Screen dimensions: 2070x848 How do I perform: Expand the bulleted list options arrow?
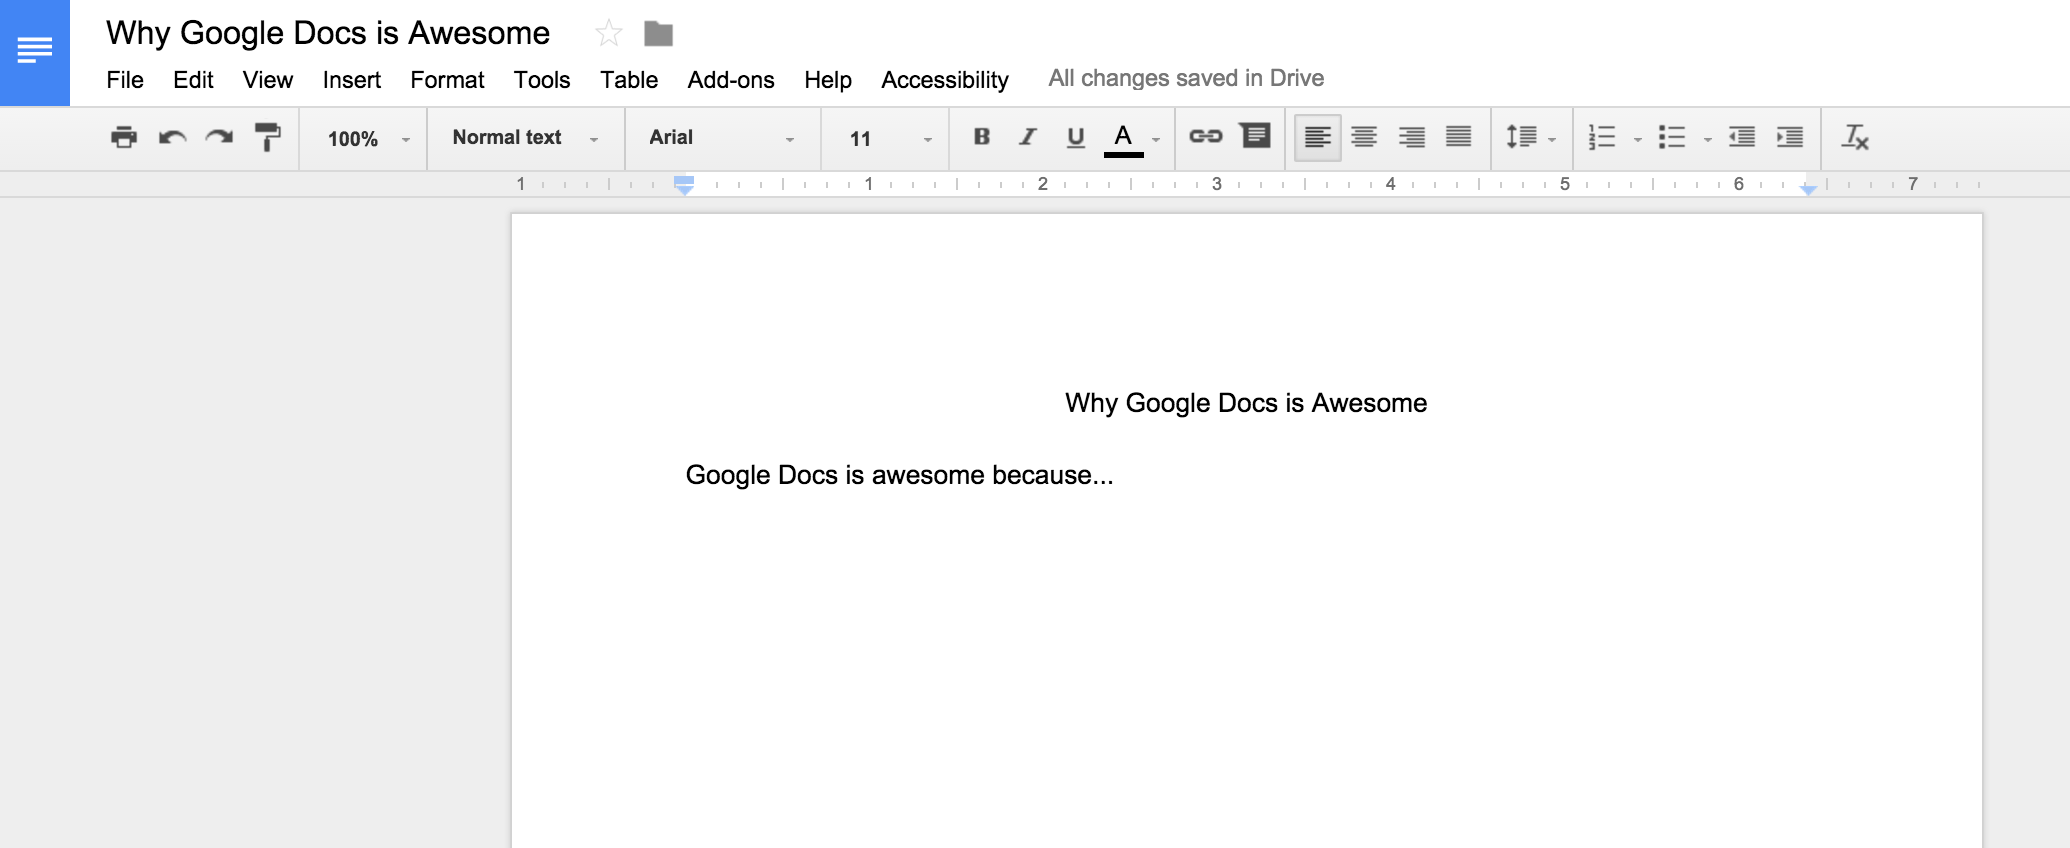tap(1707, 140)
